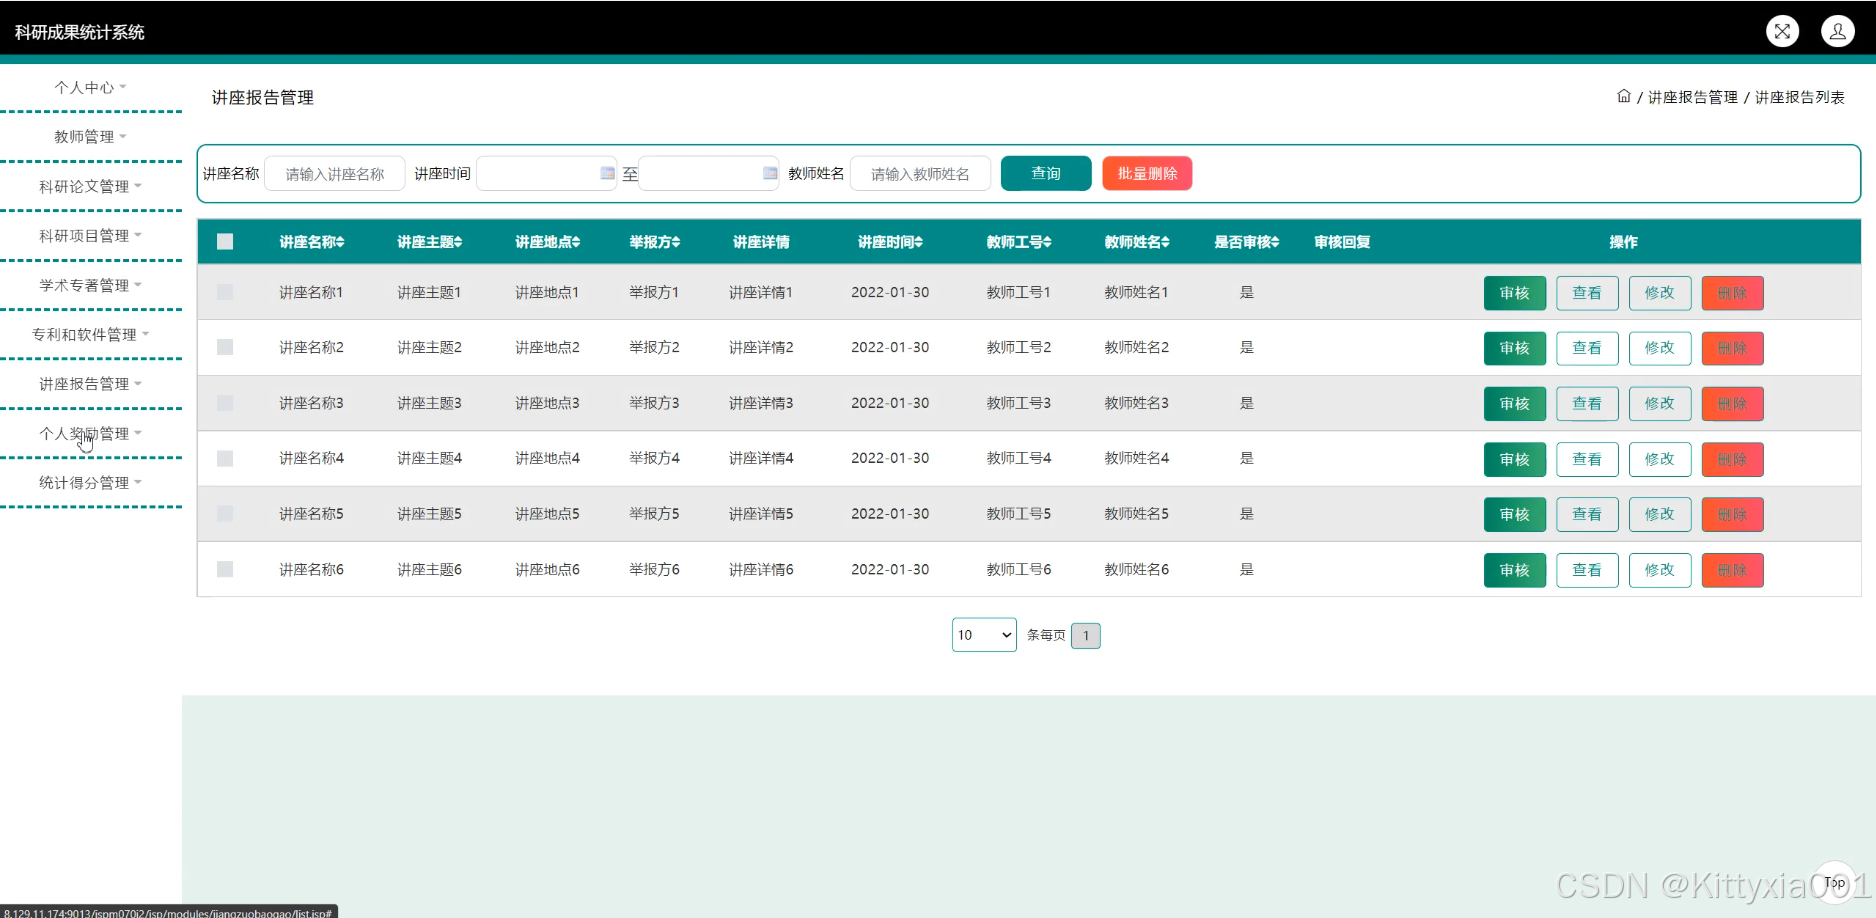1876x918 pixels.
Task: Click the home icon in breadcrumb
Action: tap(1623, 96)
